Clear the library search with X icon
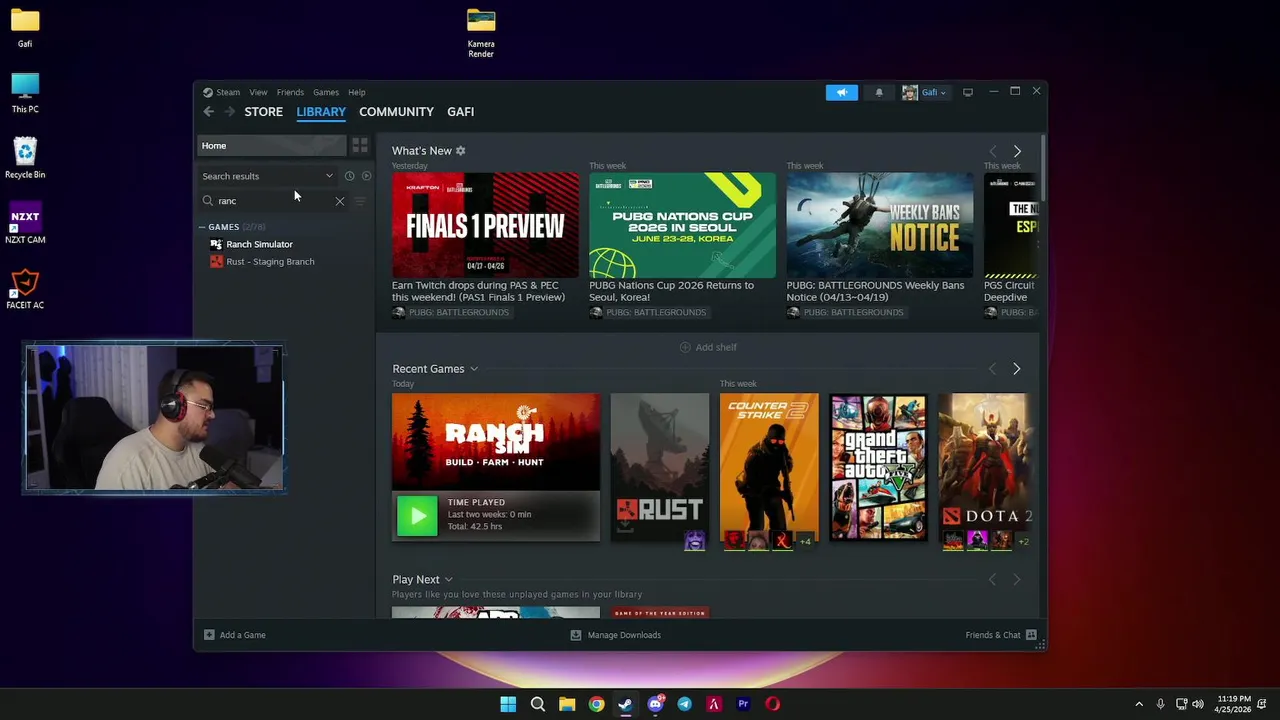Image resolution: width=1280 pixels, height=720 pixels. (x=340, y=201)
